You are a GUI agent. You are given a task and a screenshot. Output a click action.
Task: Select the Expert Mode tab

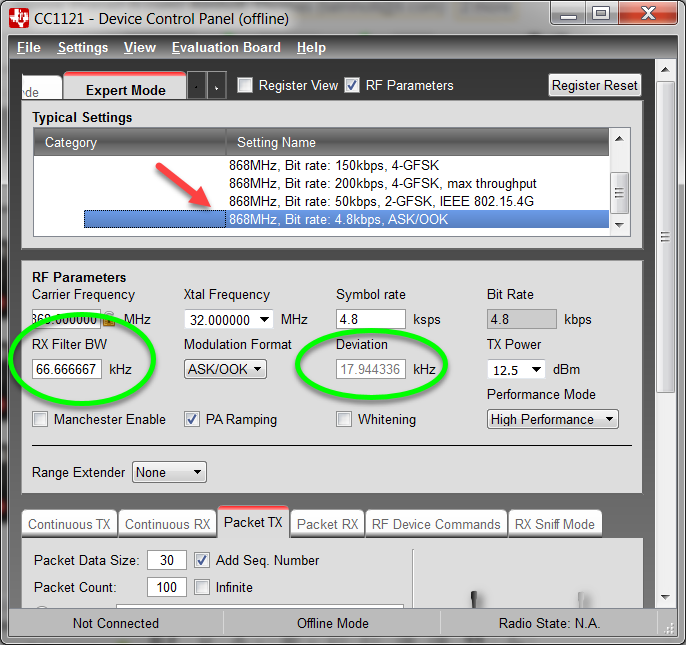[125, 87]
